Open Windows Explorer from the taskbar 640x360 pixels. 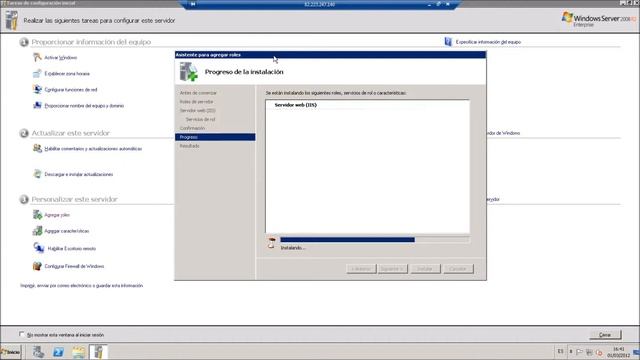(x=78, y=352)
